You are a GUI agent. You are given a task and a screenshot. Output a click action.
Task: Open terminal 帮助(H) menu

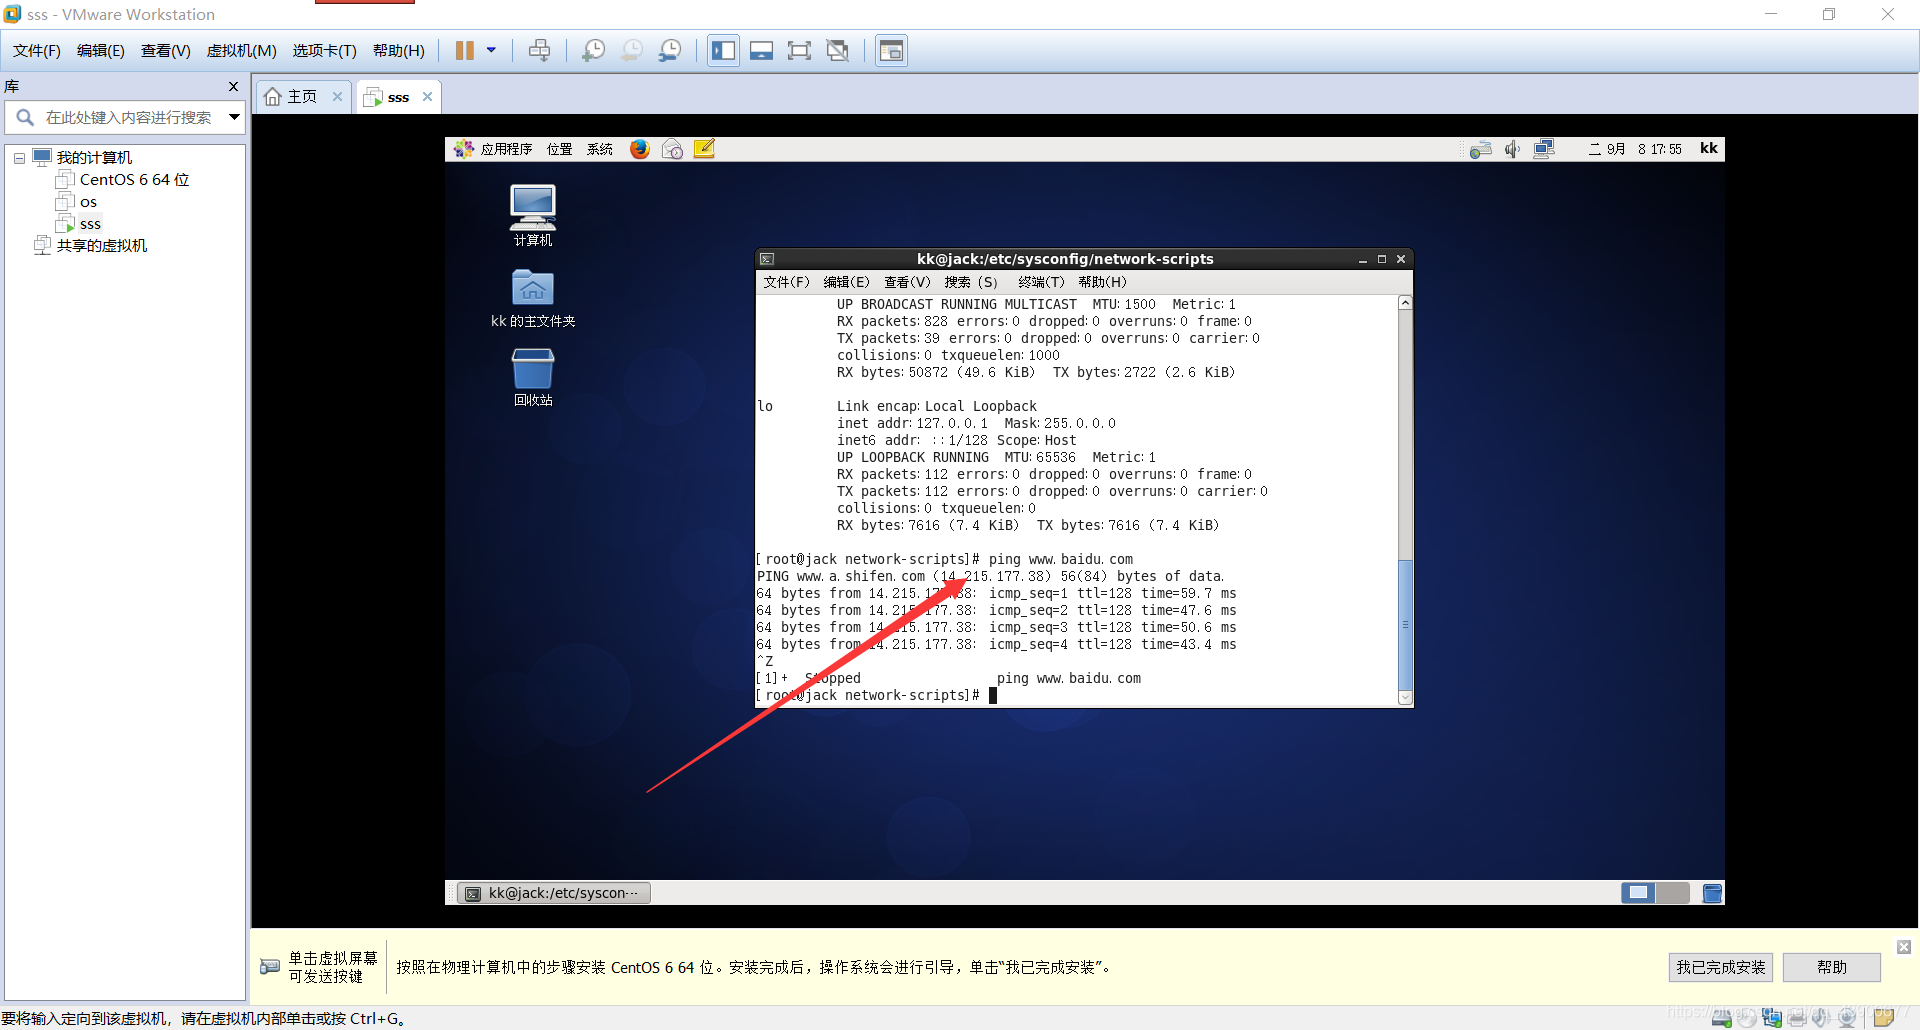click(x=1102, y=282)
